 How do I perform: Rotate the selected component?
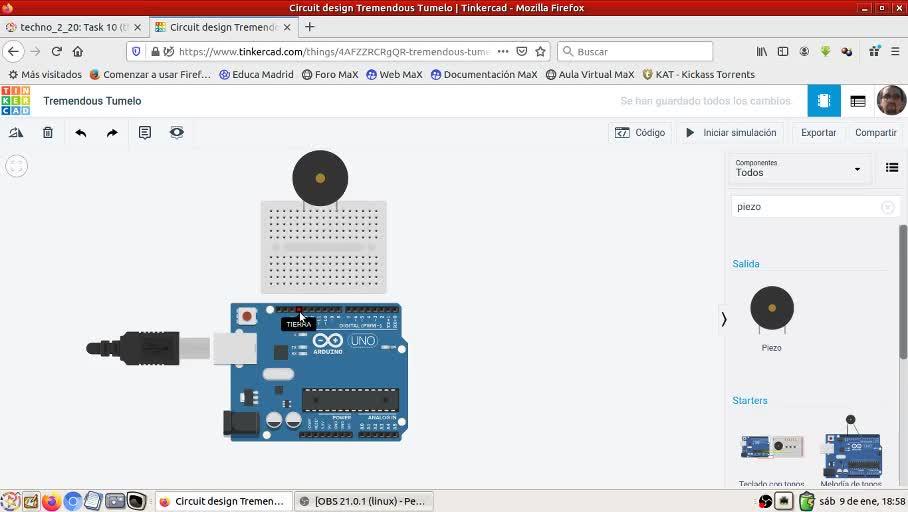click(x=16, y=133)
